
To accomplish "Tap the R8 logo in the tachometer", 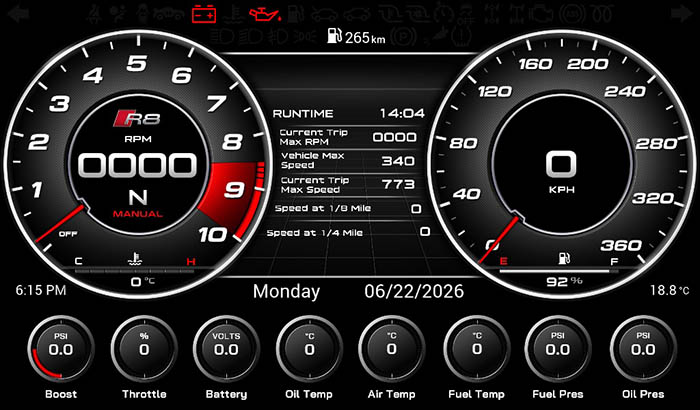I will 138,118.
